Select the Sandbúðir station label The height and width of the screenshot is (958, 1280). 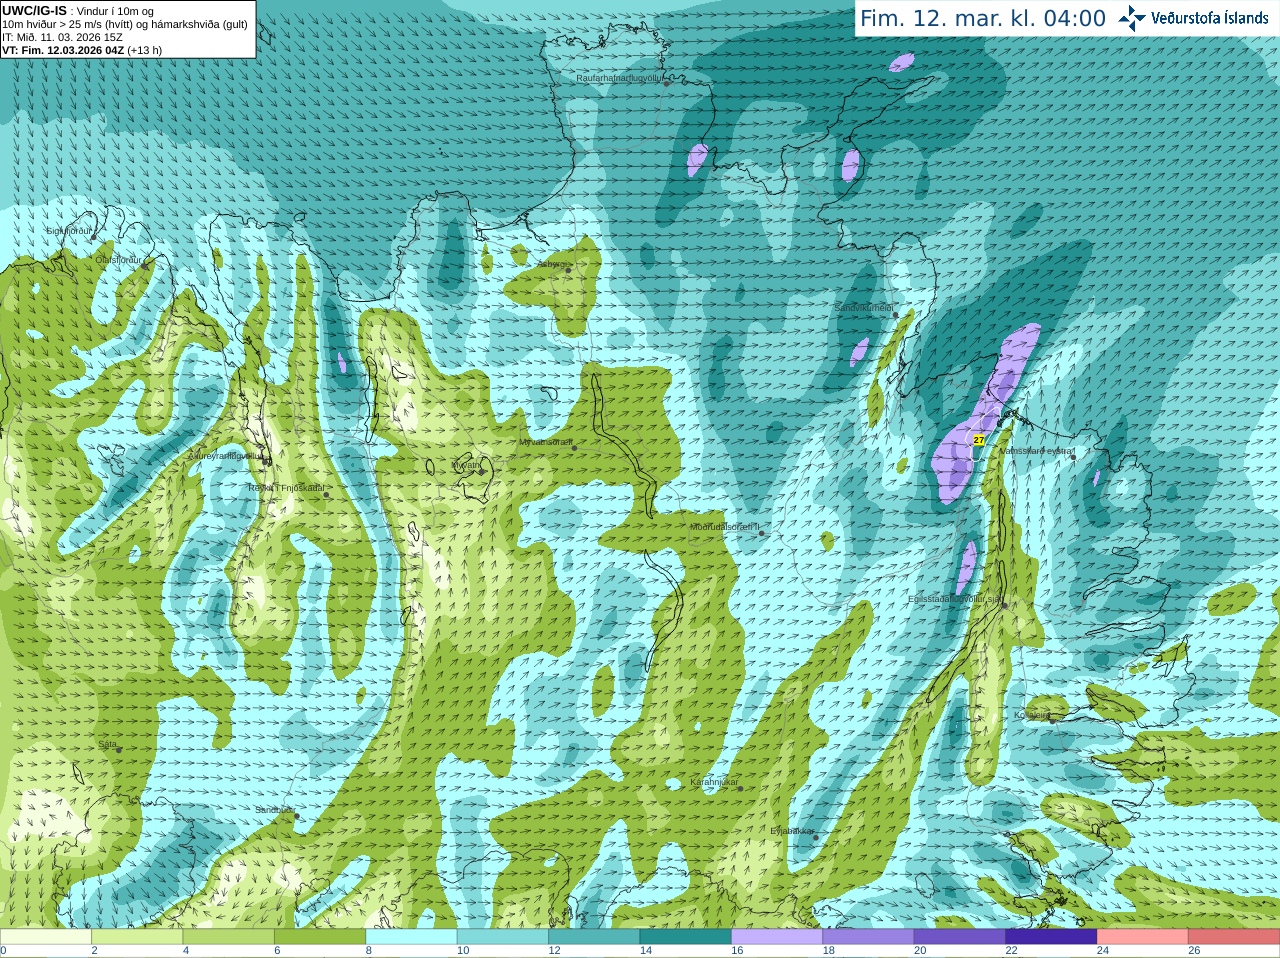point(274,810)
